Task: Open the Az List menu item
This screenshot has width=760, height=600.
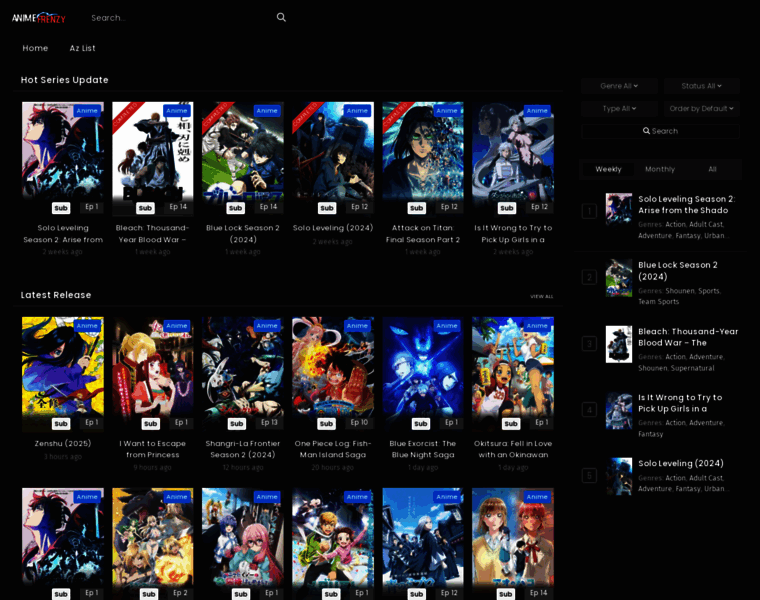Action: (82, 48)
